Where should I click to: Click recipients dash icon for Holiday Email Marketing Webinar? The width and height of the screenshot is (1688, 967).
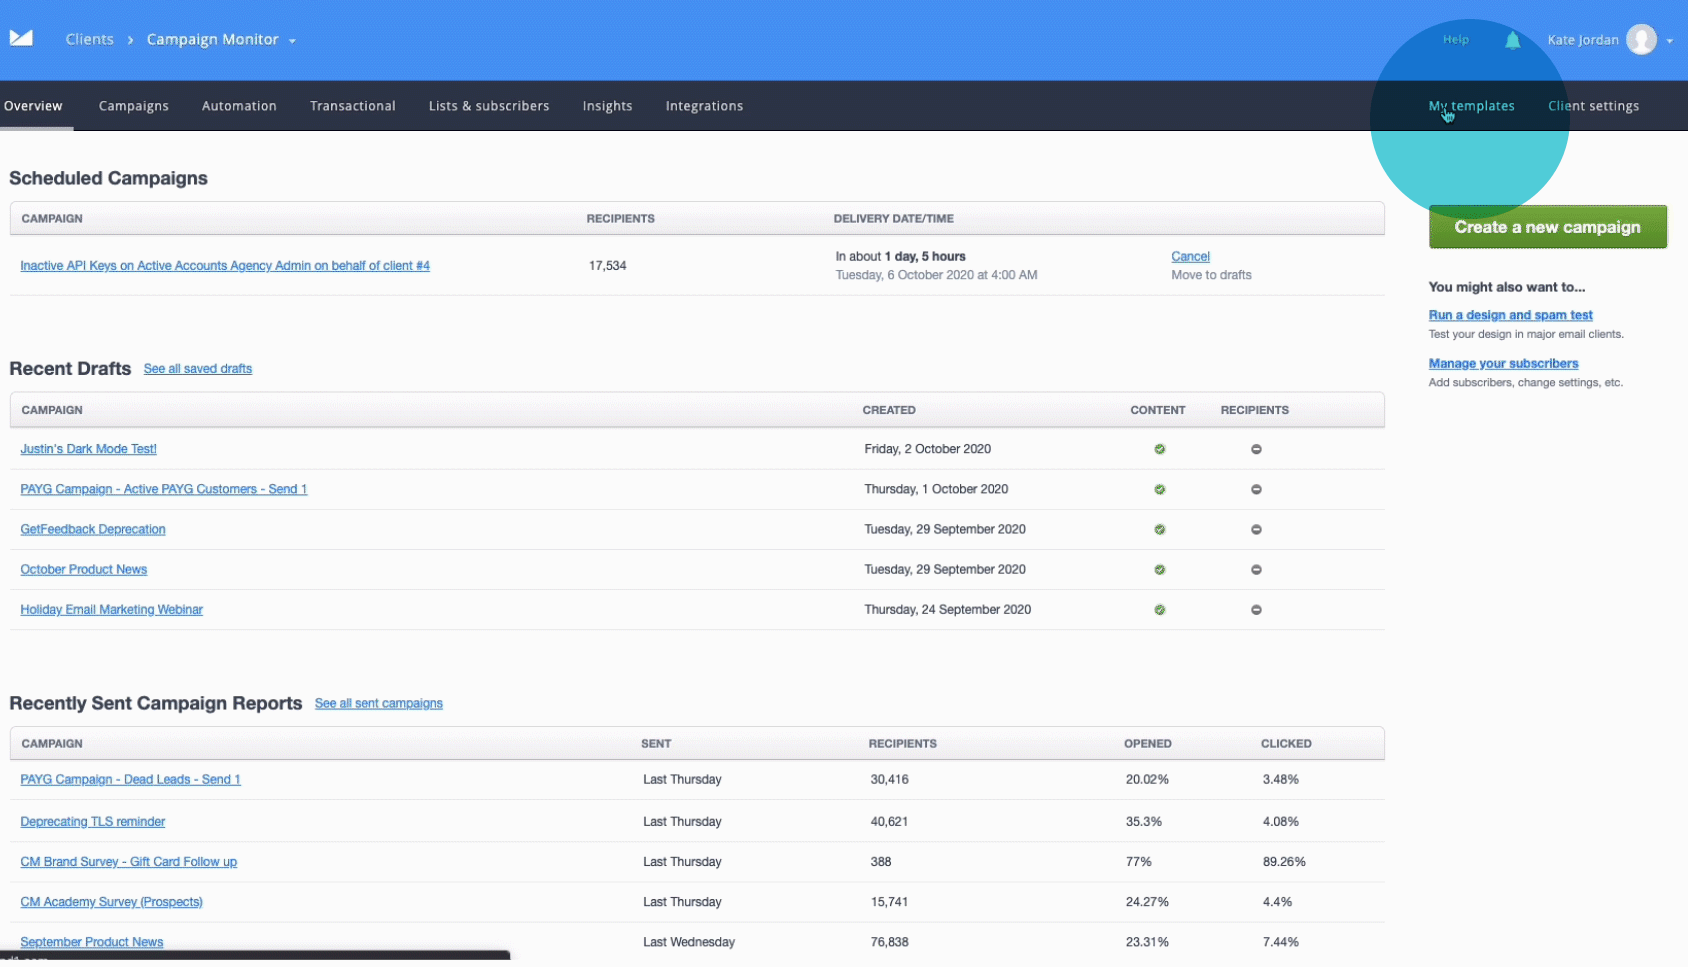[x=1256, y=609]
